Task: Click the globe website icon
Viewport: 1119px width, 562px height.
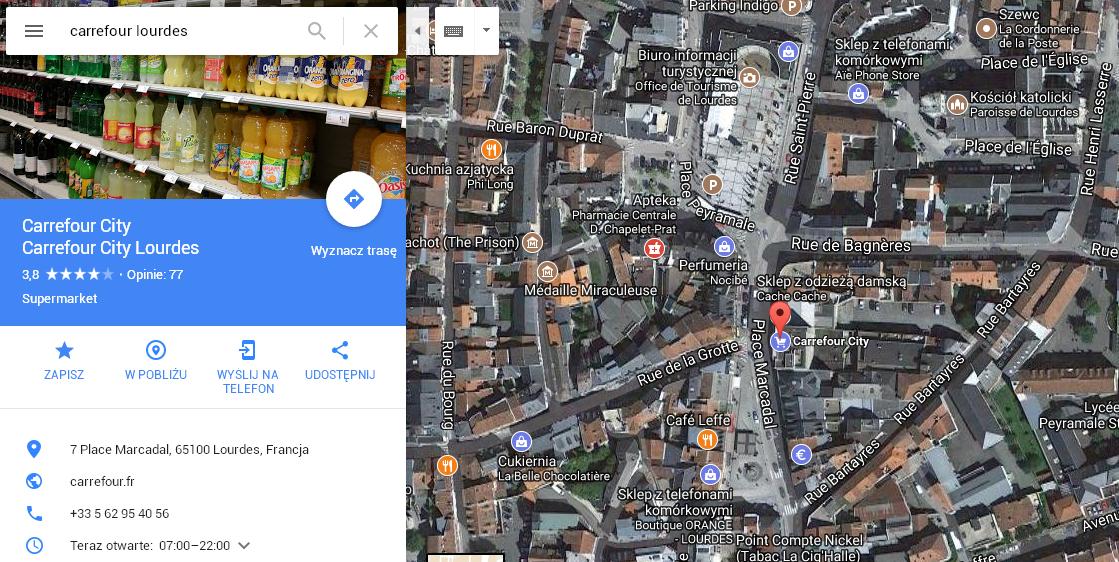Action: click(x=34, y=481)
